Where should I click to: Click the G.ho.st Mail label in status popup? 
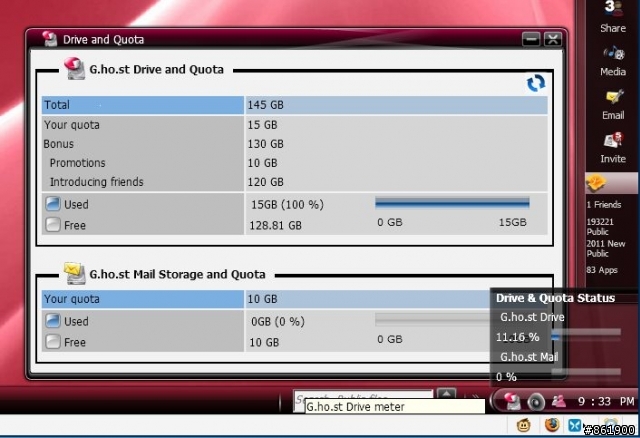529,357
